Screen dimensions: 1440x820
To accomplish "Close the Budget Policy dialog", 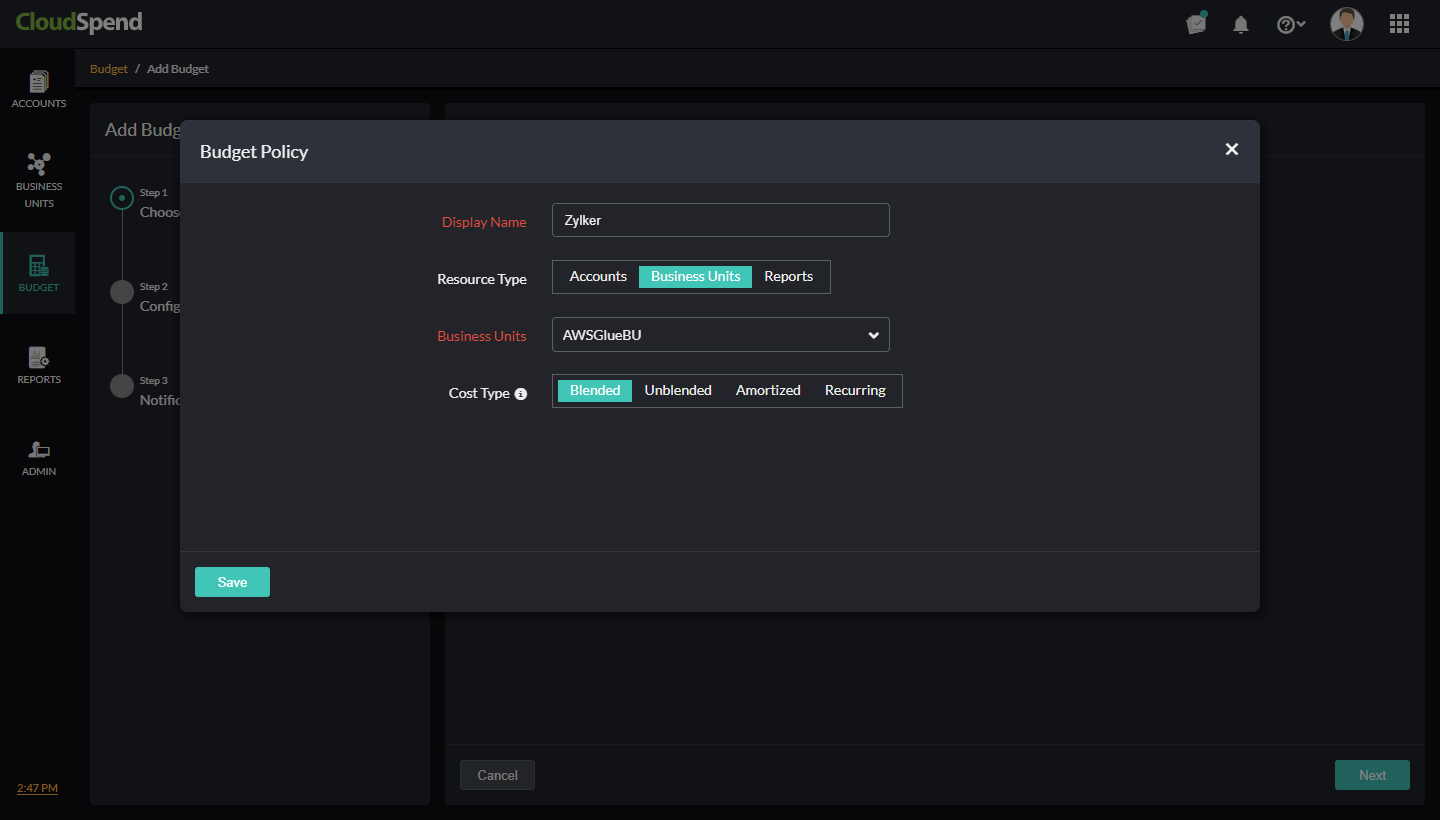I will tap(1232, 149).
